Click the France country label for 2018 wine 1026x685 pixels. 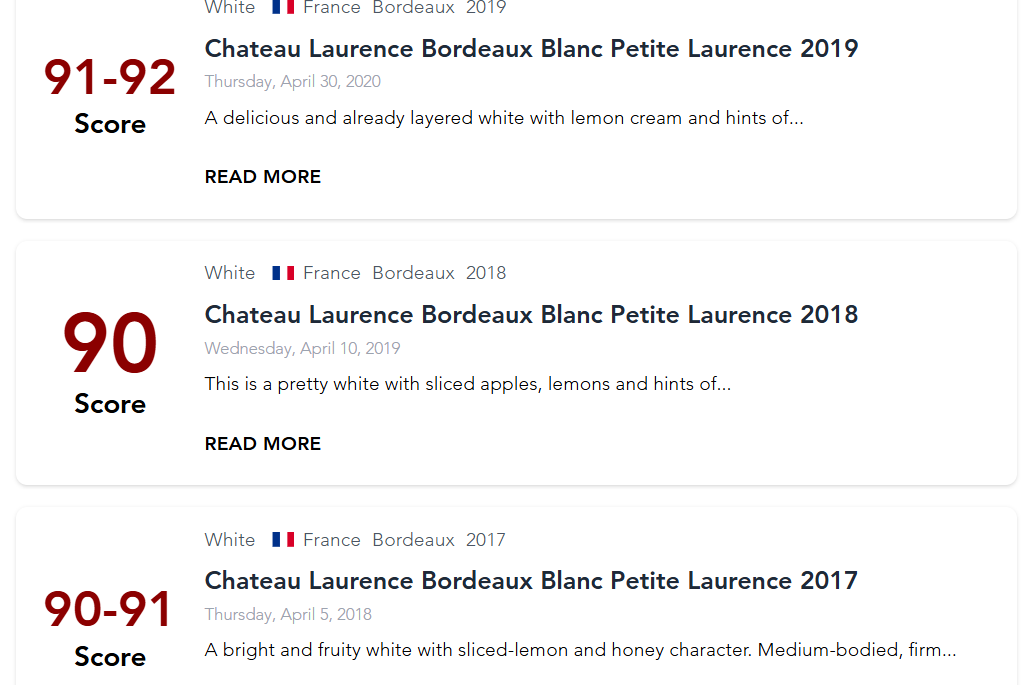click(331, 273)
